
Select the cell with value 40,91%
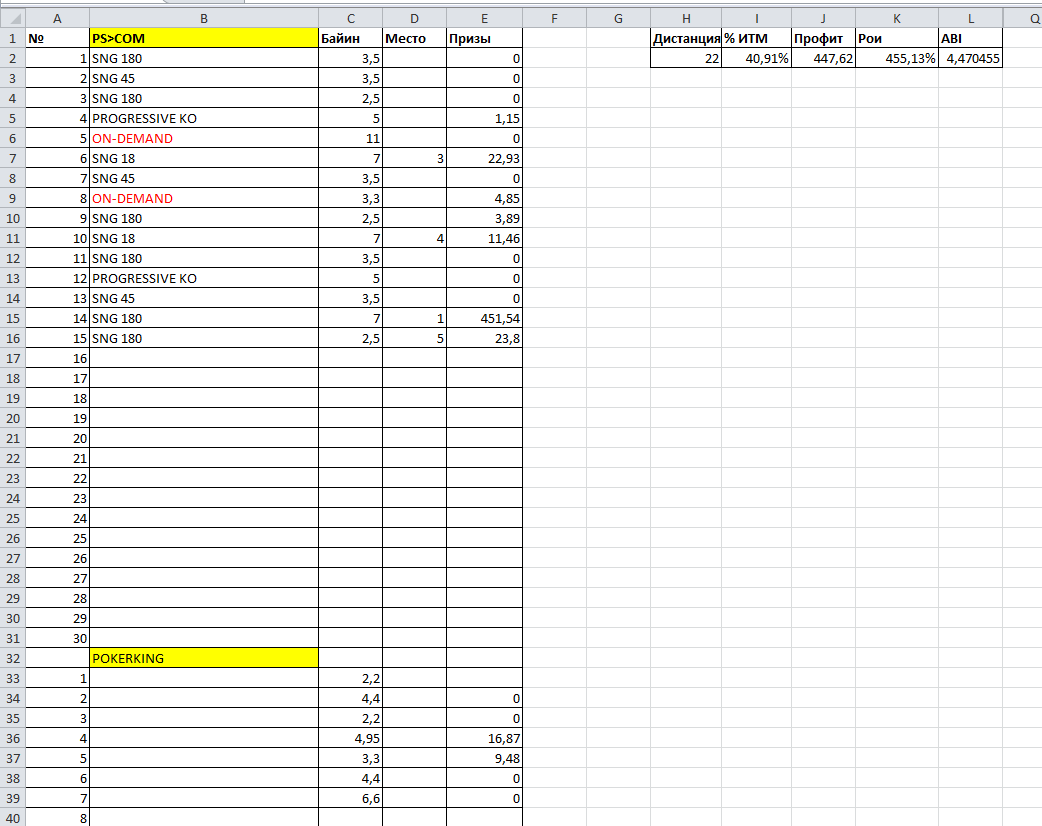click(x=756, y=58)
